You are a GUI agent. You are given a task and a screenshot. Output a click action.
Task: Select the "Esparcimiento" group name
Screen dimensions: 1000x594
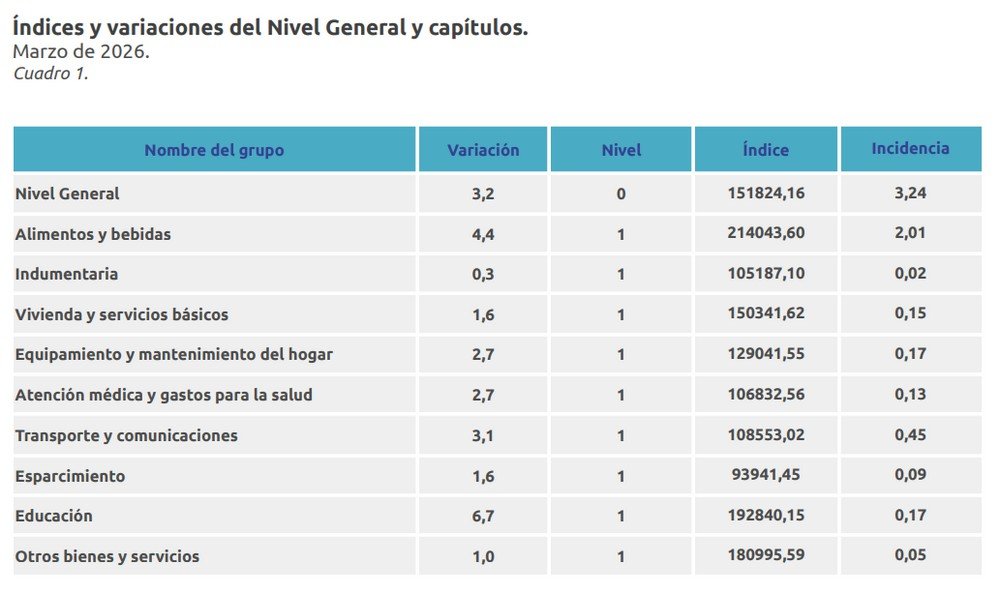[x=70, y=476]
